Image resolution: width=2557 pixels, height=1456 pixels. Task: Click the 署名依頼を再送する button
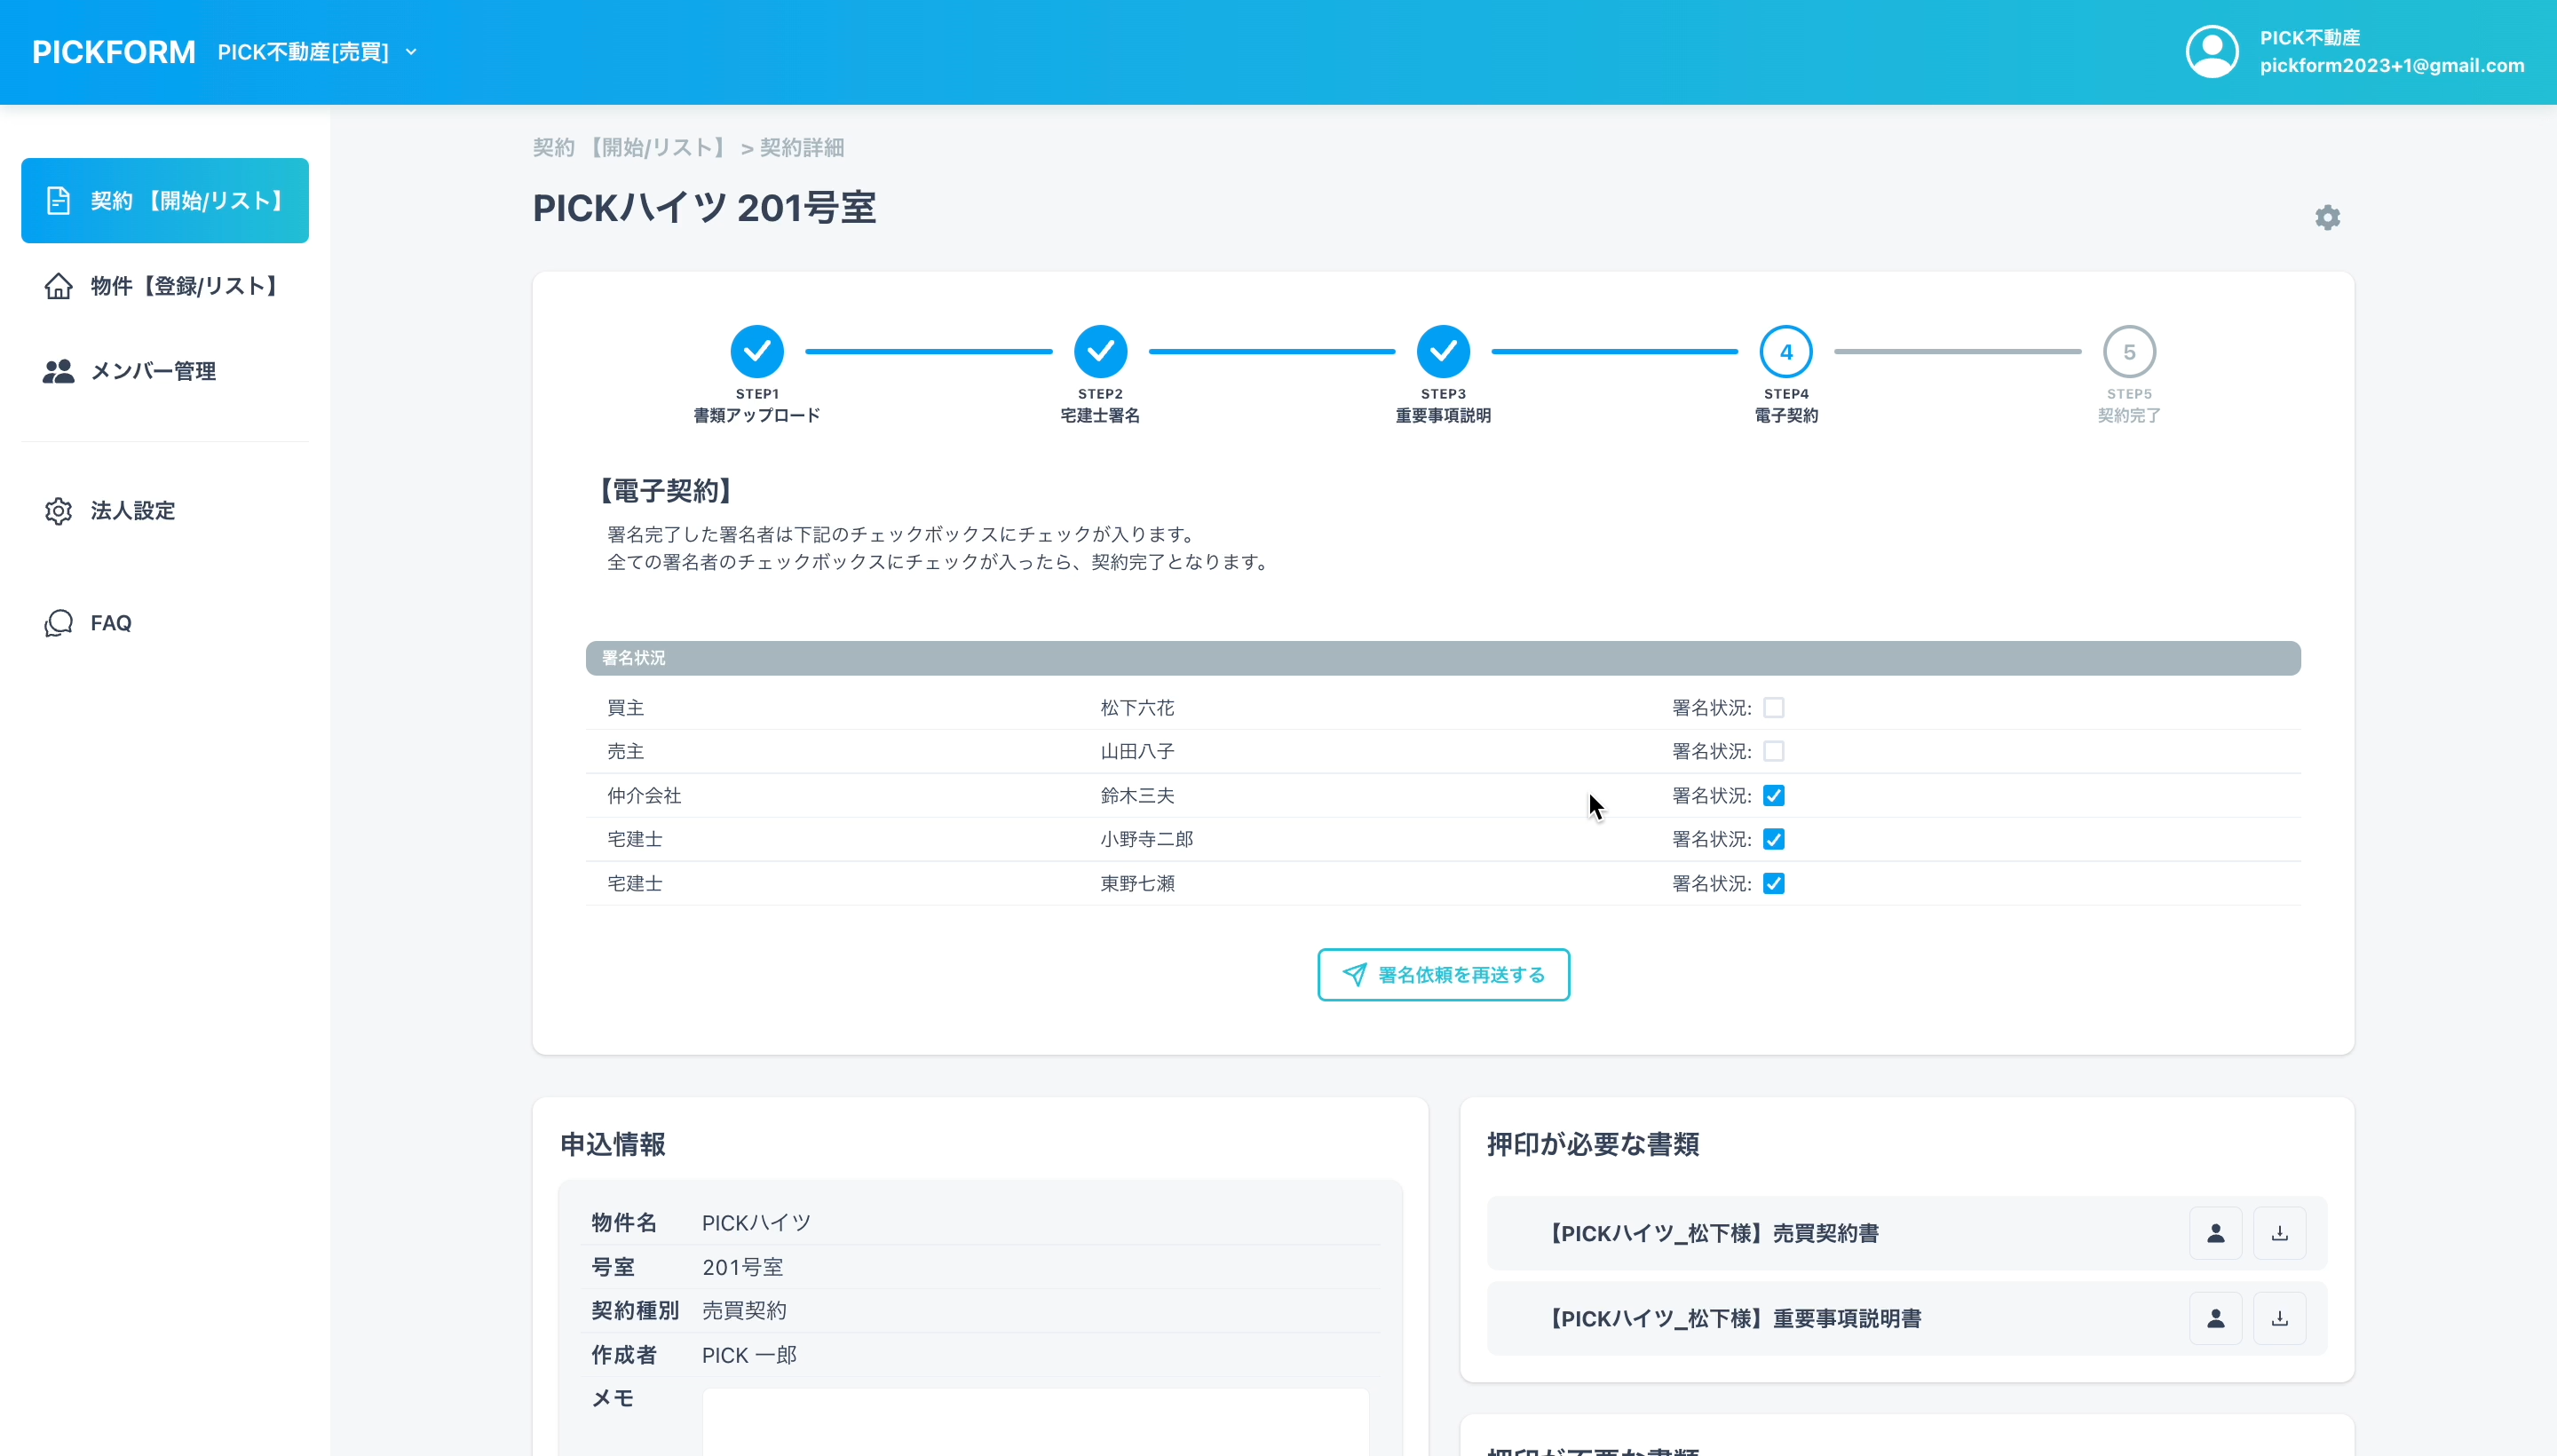(1443, 974)
